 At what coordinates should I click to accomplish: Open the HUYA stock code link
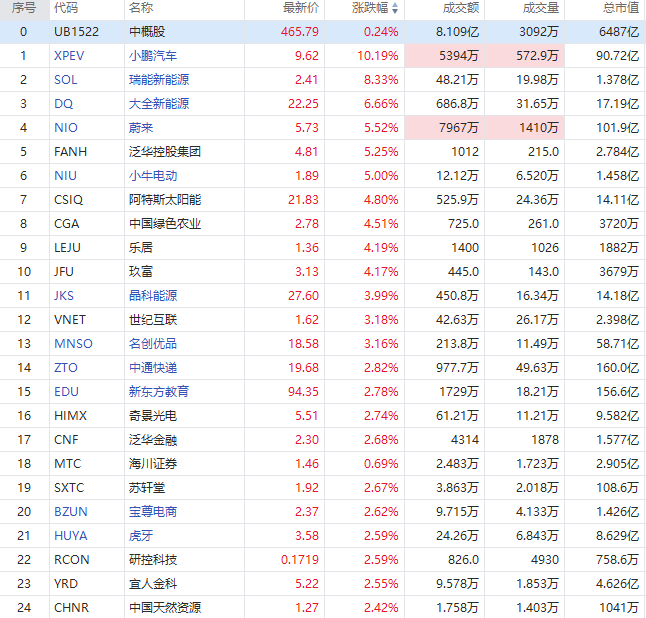[x=70, y=536]
